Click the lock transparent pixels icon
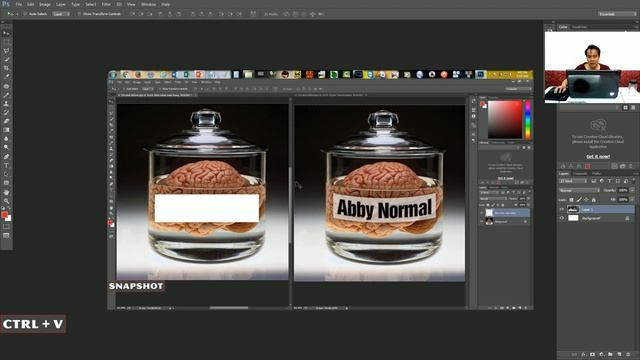 point(571,200)
